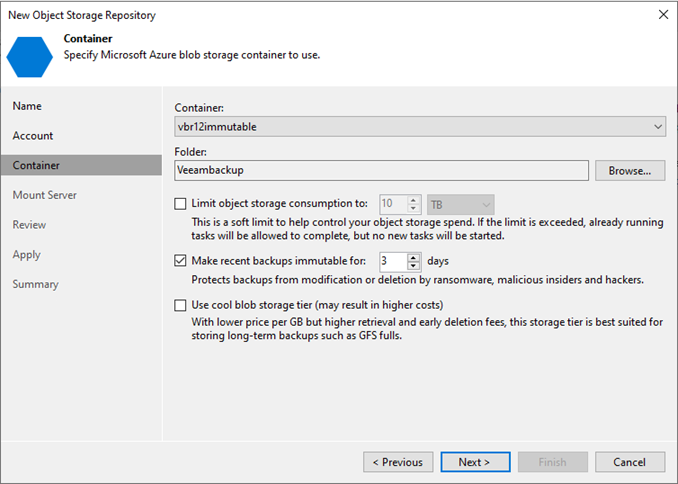The image size is (678, 484).
Task: Close the New Object Storage Repository dialog
Action: [663, 15]
